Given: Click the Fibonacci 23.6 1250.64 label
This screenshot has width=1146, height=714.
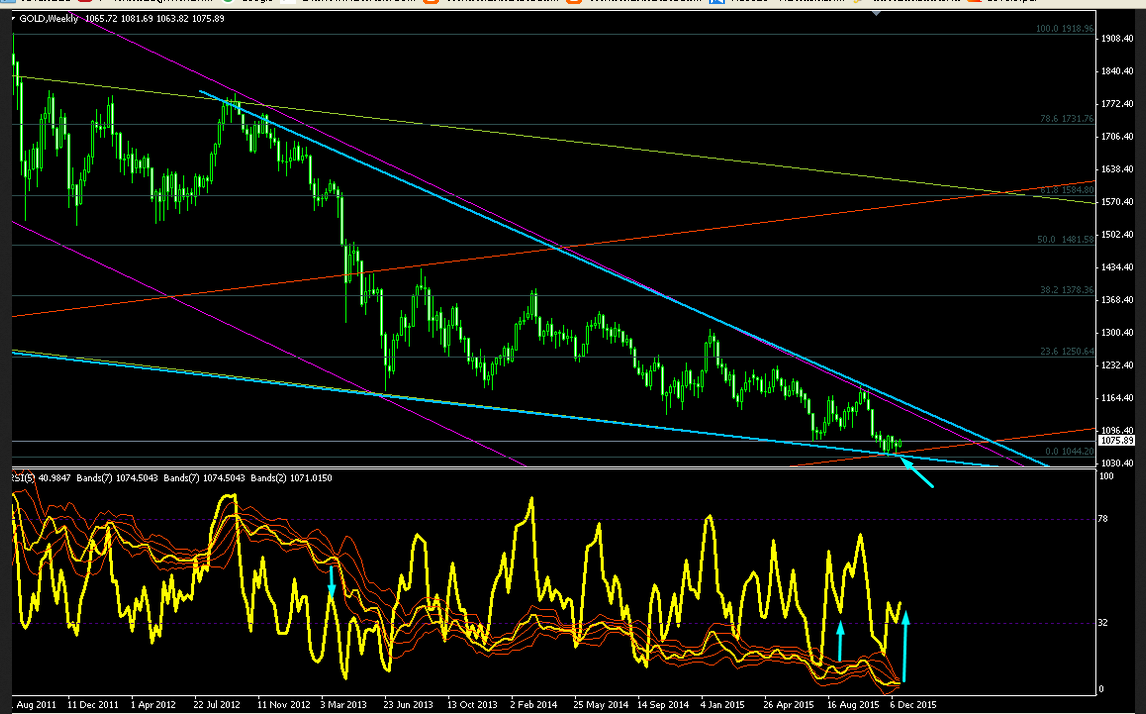Looking at the screenshot, I should [1067, 352].
